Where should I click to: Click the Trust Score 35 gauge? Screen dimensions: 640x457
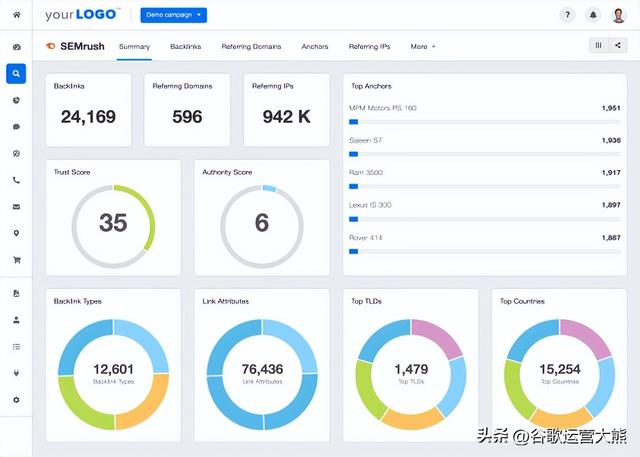(113, 226)
